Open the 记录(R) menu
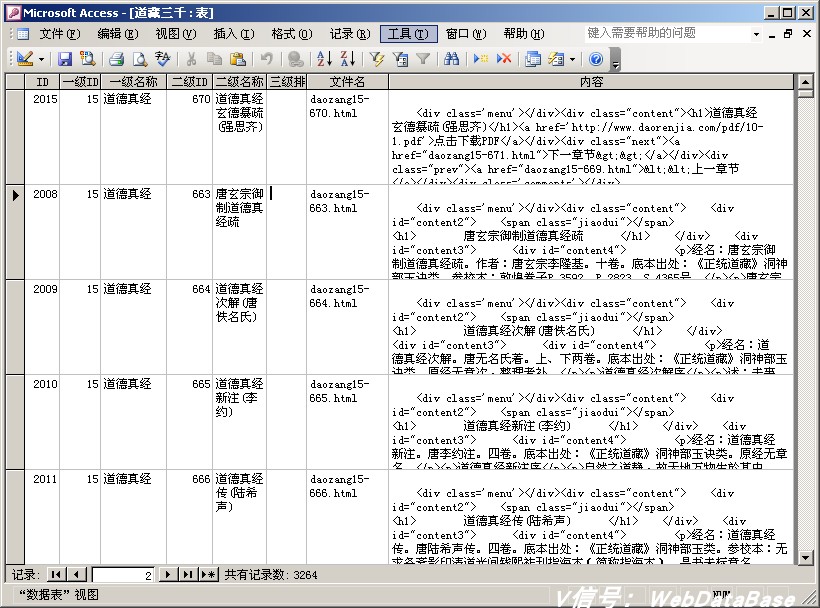 click(x=350, y=34)
